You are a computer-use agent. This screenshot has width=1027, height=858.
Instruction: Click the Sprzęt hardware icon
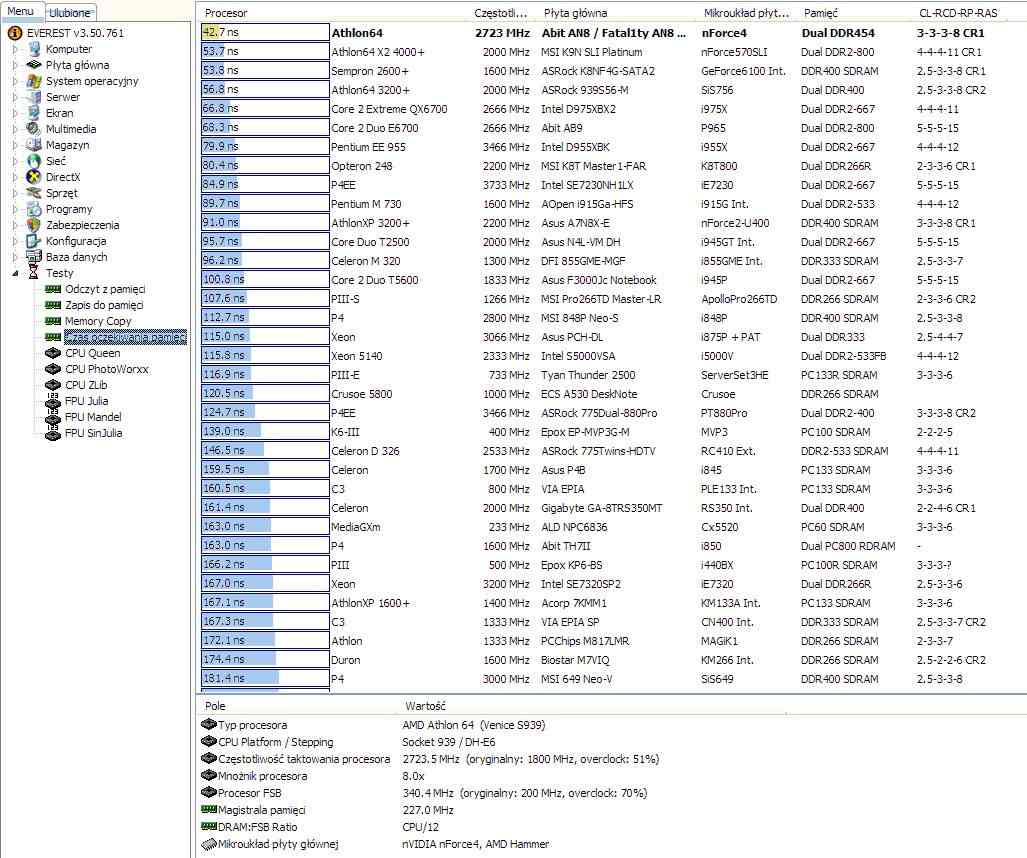pyautogui.click(x=34, y=193)
